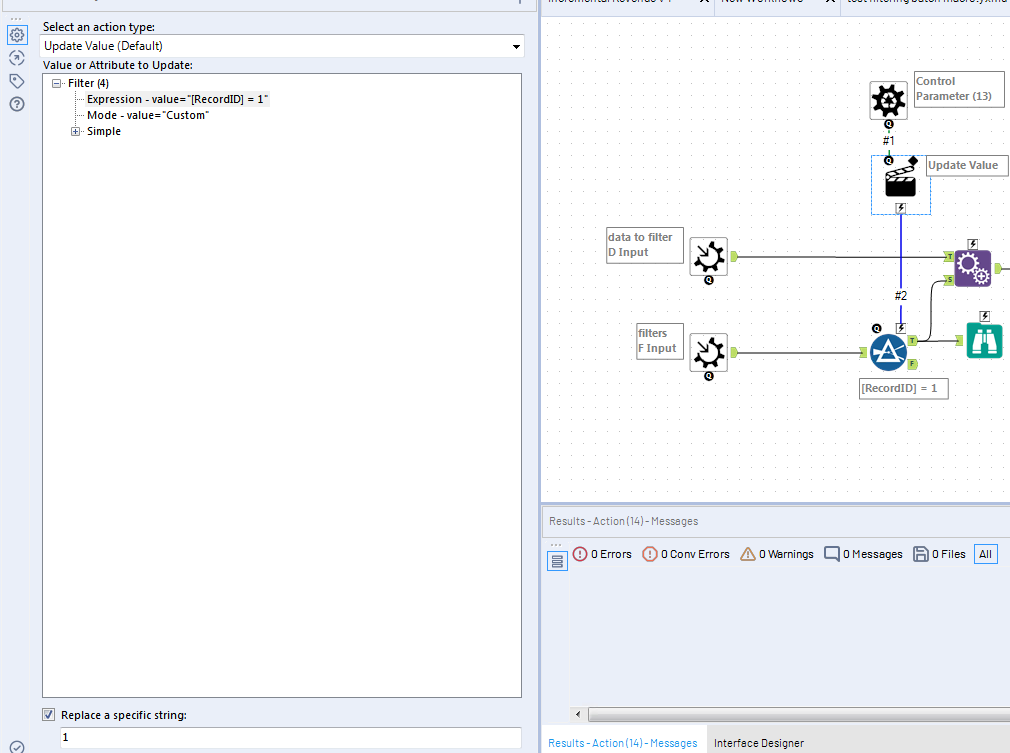Click the Configuration gear icon in the left sidebar

pos(16,34)
